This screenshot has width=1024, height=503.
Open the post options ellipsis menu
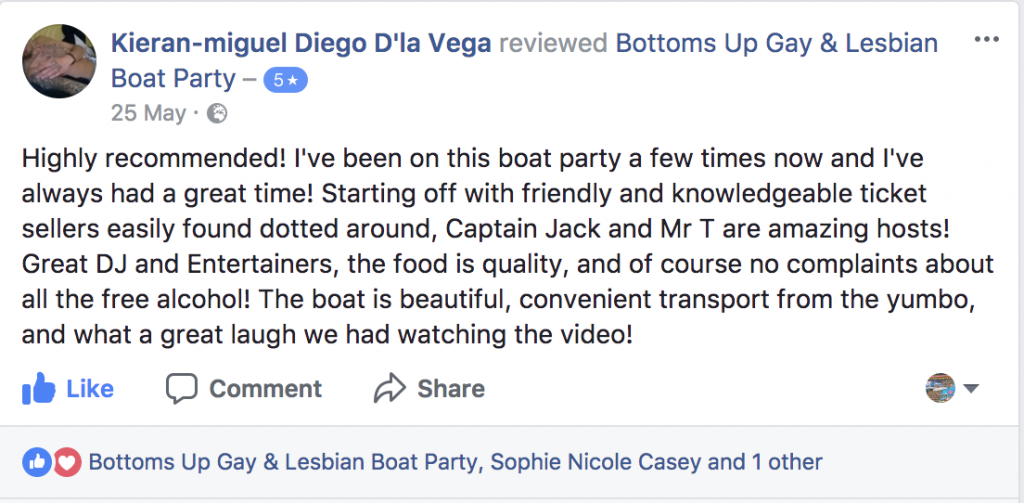click(x=986, y=41)
